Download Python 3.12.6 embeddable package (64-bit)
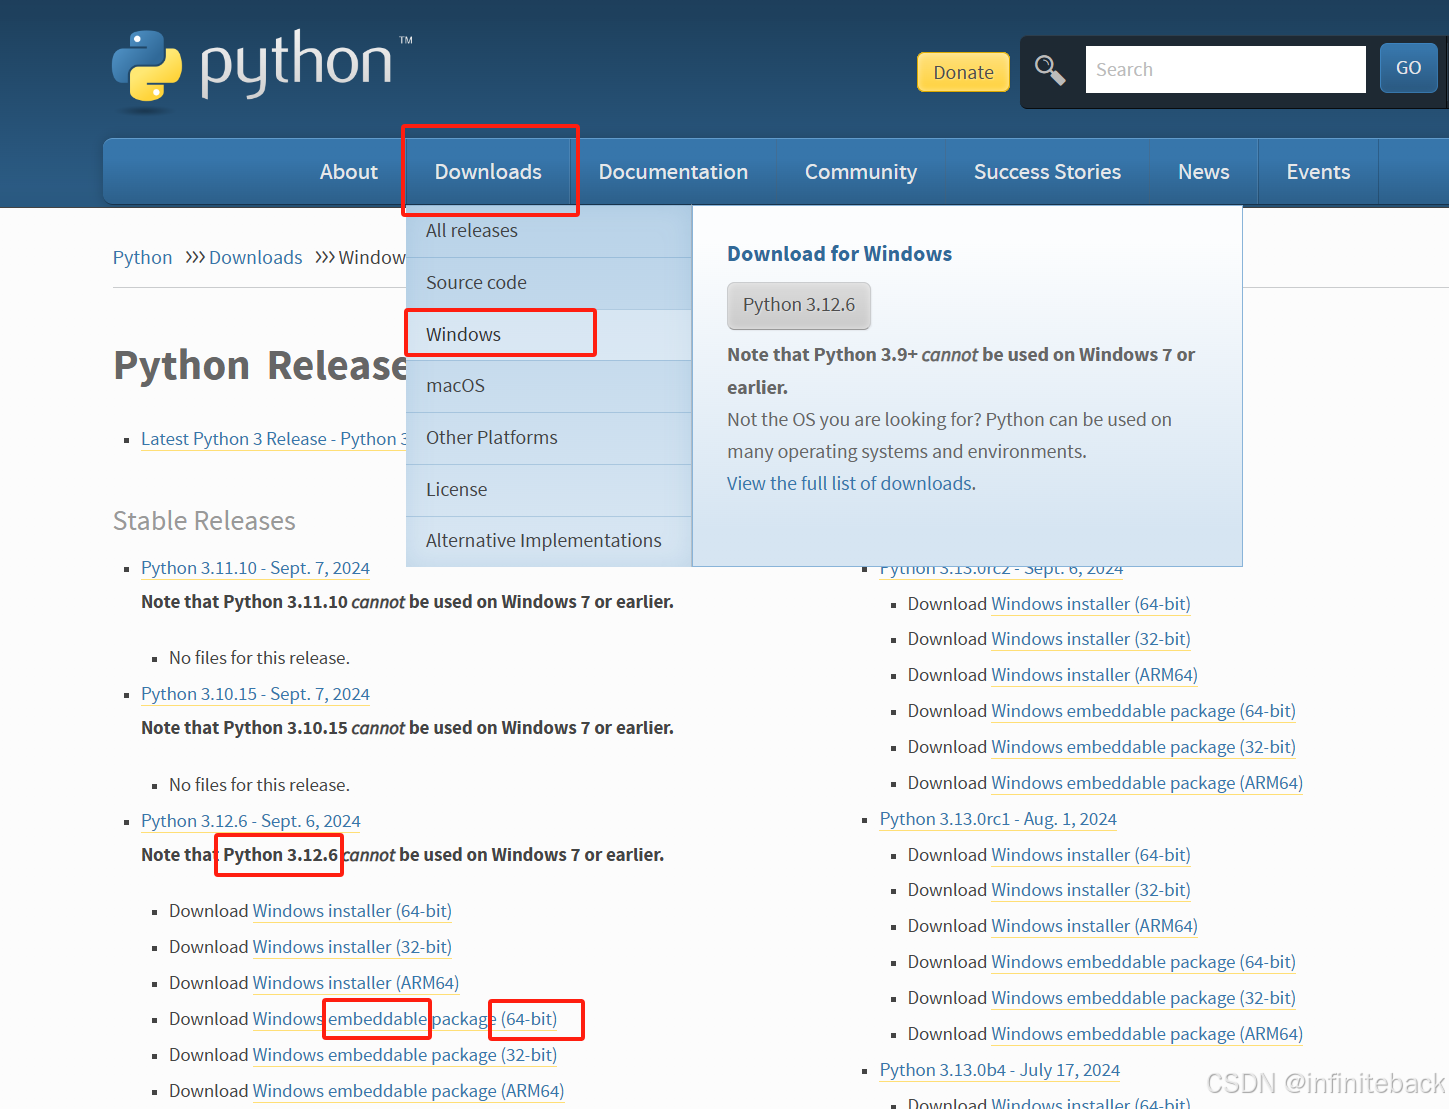The image size is (1449, 1109). pos(405,1019)
